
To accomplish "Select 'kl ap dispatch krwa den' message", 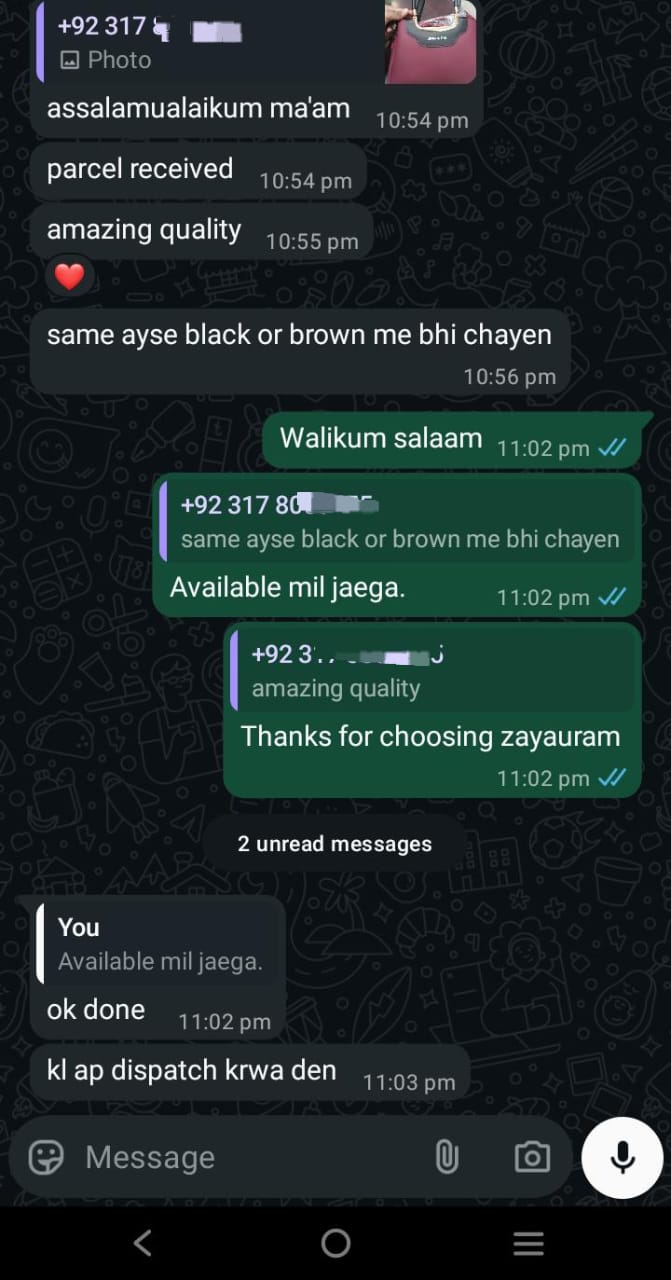I will coord(250,1073).
